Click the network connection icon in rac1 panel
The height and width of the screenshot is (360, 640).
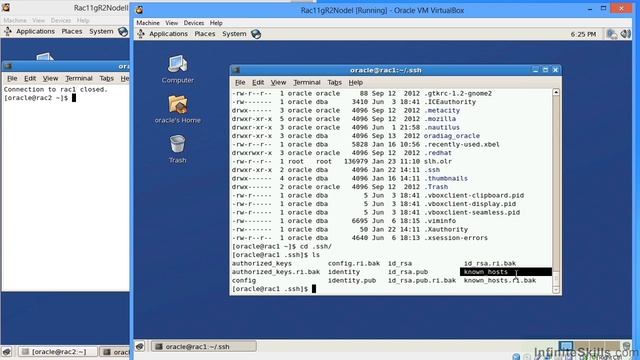[x=612, y=34]
